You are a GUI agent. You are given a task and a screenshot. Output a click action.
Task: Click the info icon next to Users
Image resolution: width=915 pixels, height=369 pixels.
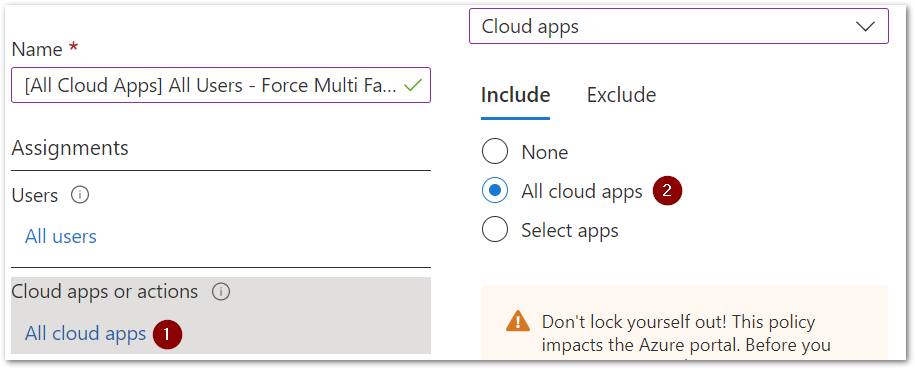click(x=80, y=195)
